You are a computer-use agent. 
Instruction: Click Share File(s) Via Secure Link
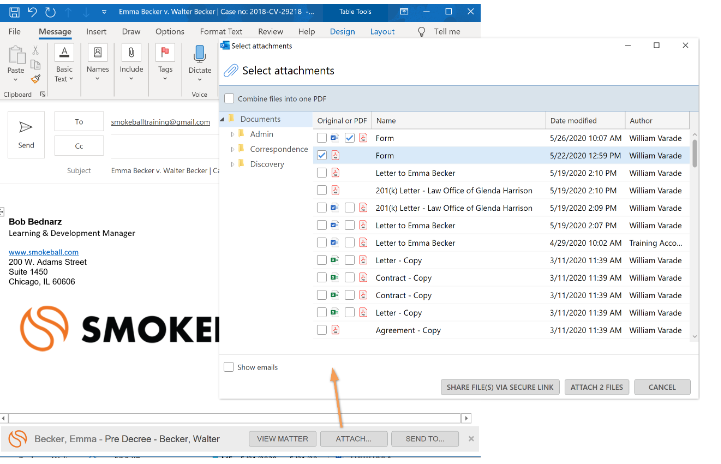(x=500, y=387)
